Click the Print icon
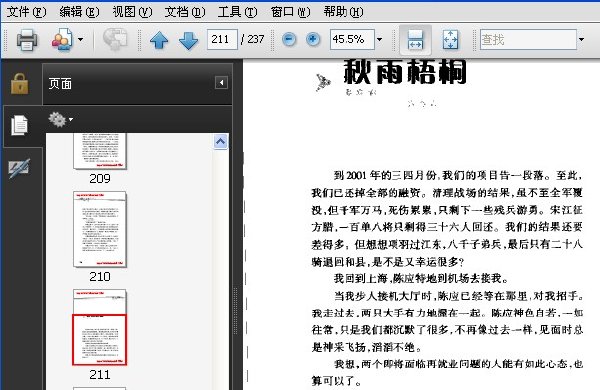The height and width of the screenshot is (390, 600). [x=27, y=39]
